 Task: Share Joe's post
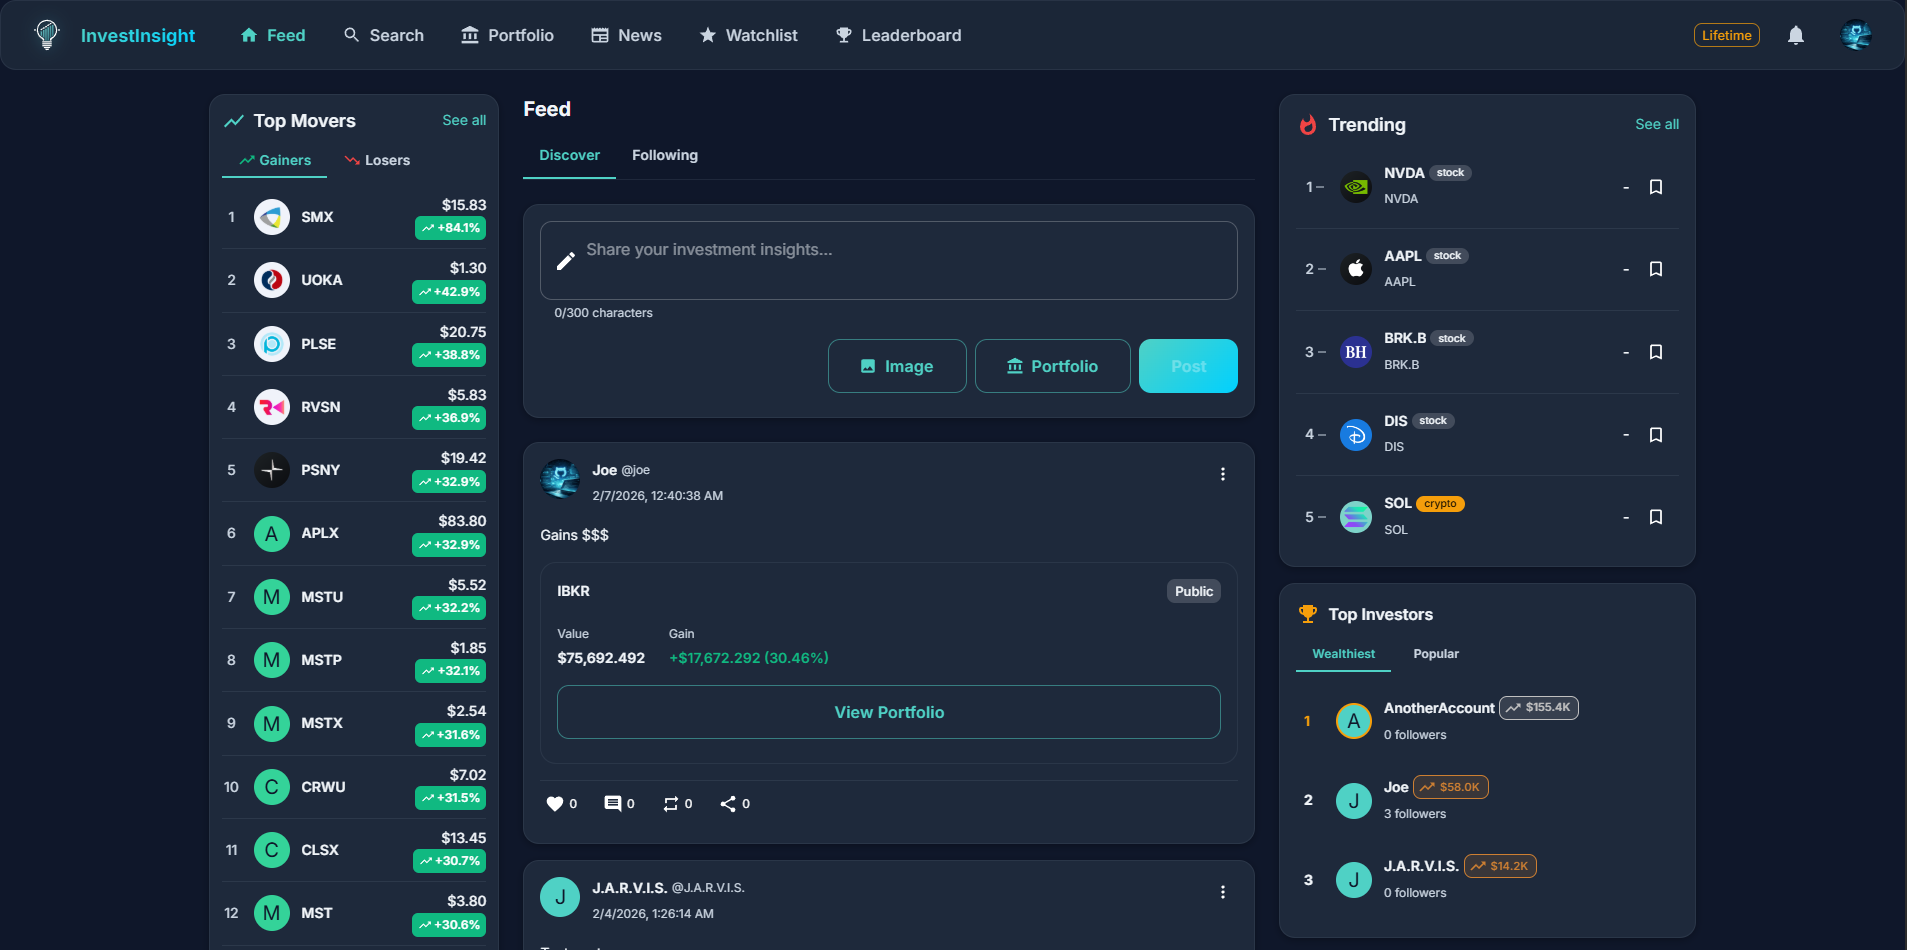point(728,804)
